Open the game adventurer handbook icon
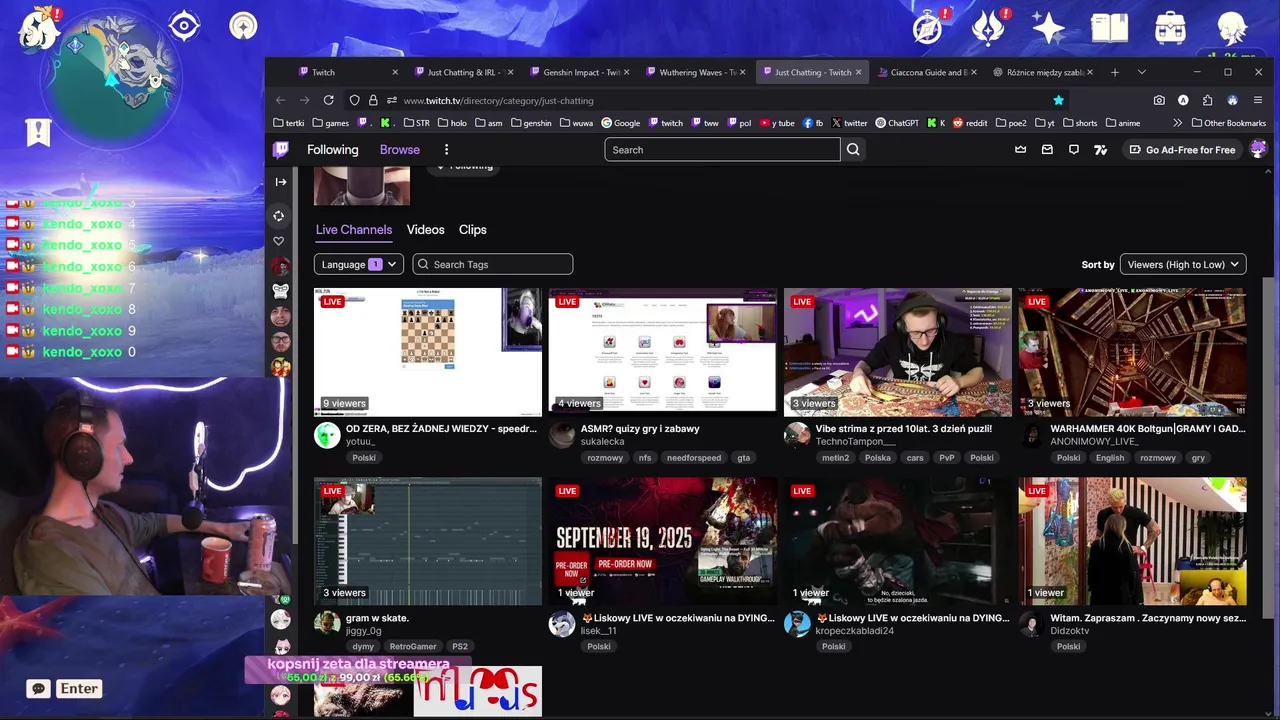 [x=1109, y=27]
